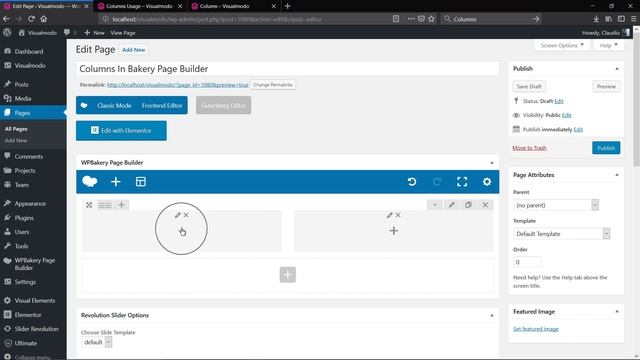Open the WordPress logo menu in admin bar
The height and width of the screenshot is (360, 640).
point(7,33)
